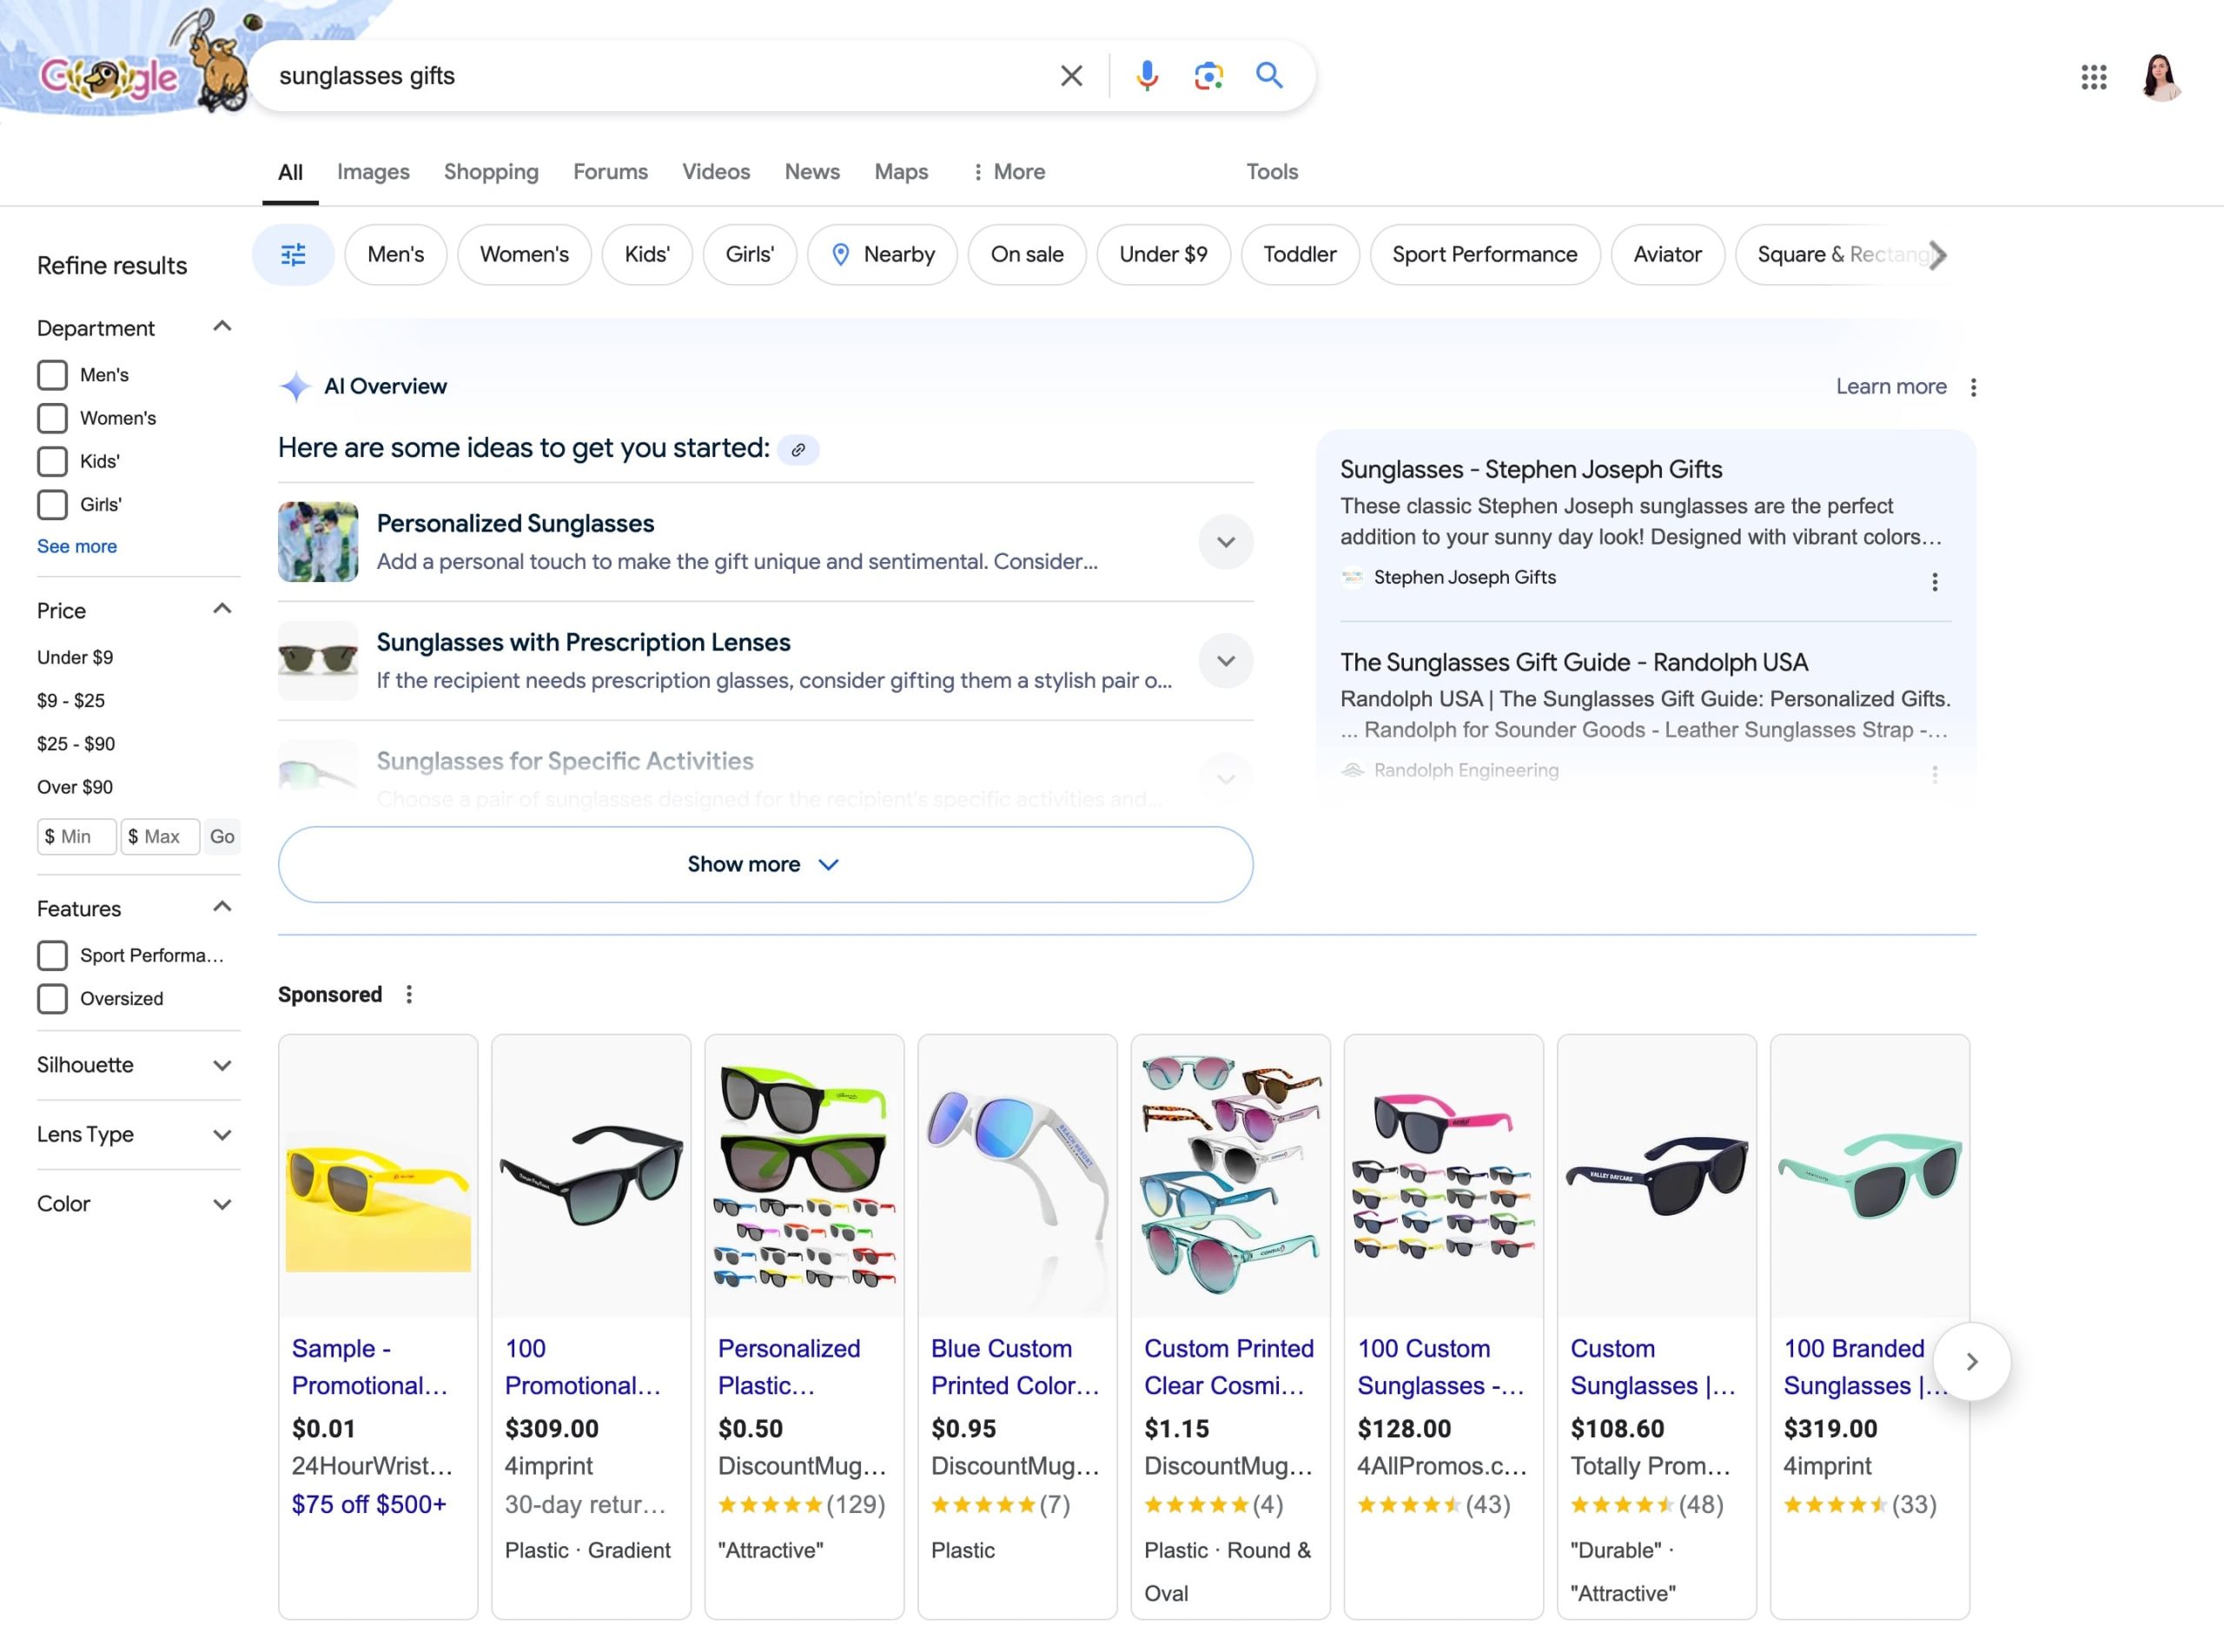This screenshot has height=1652, width=2224.
Task: Click Show more in AI Overview
Action: click(x=765, y=862)
